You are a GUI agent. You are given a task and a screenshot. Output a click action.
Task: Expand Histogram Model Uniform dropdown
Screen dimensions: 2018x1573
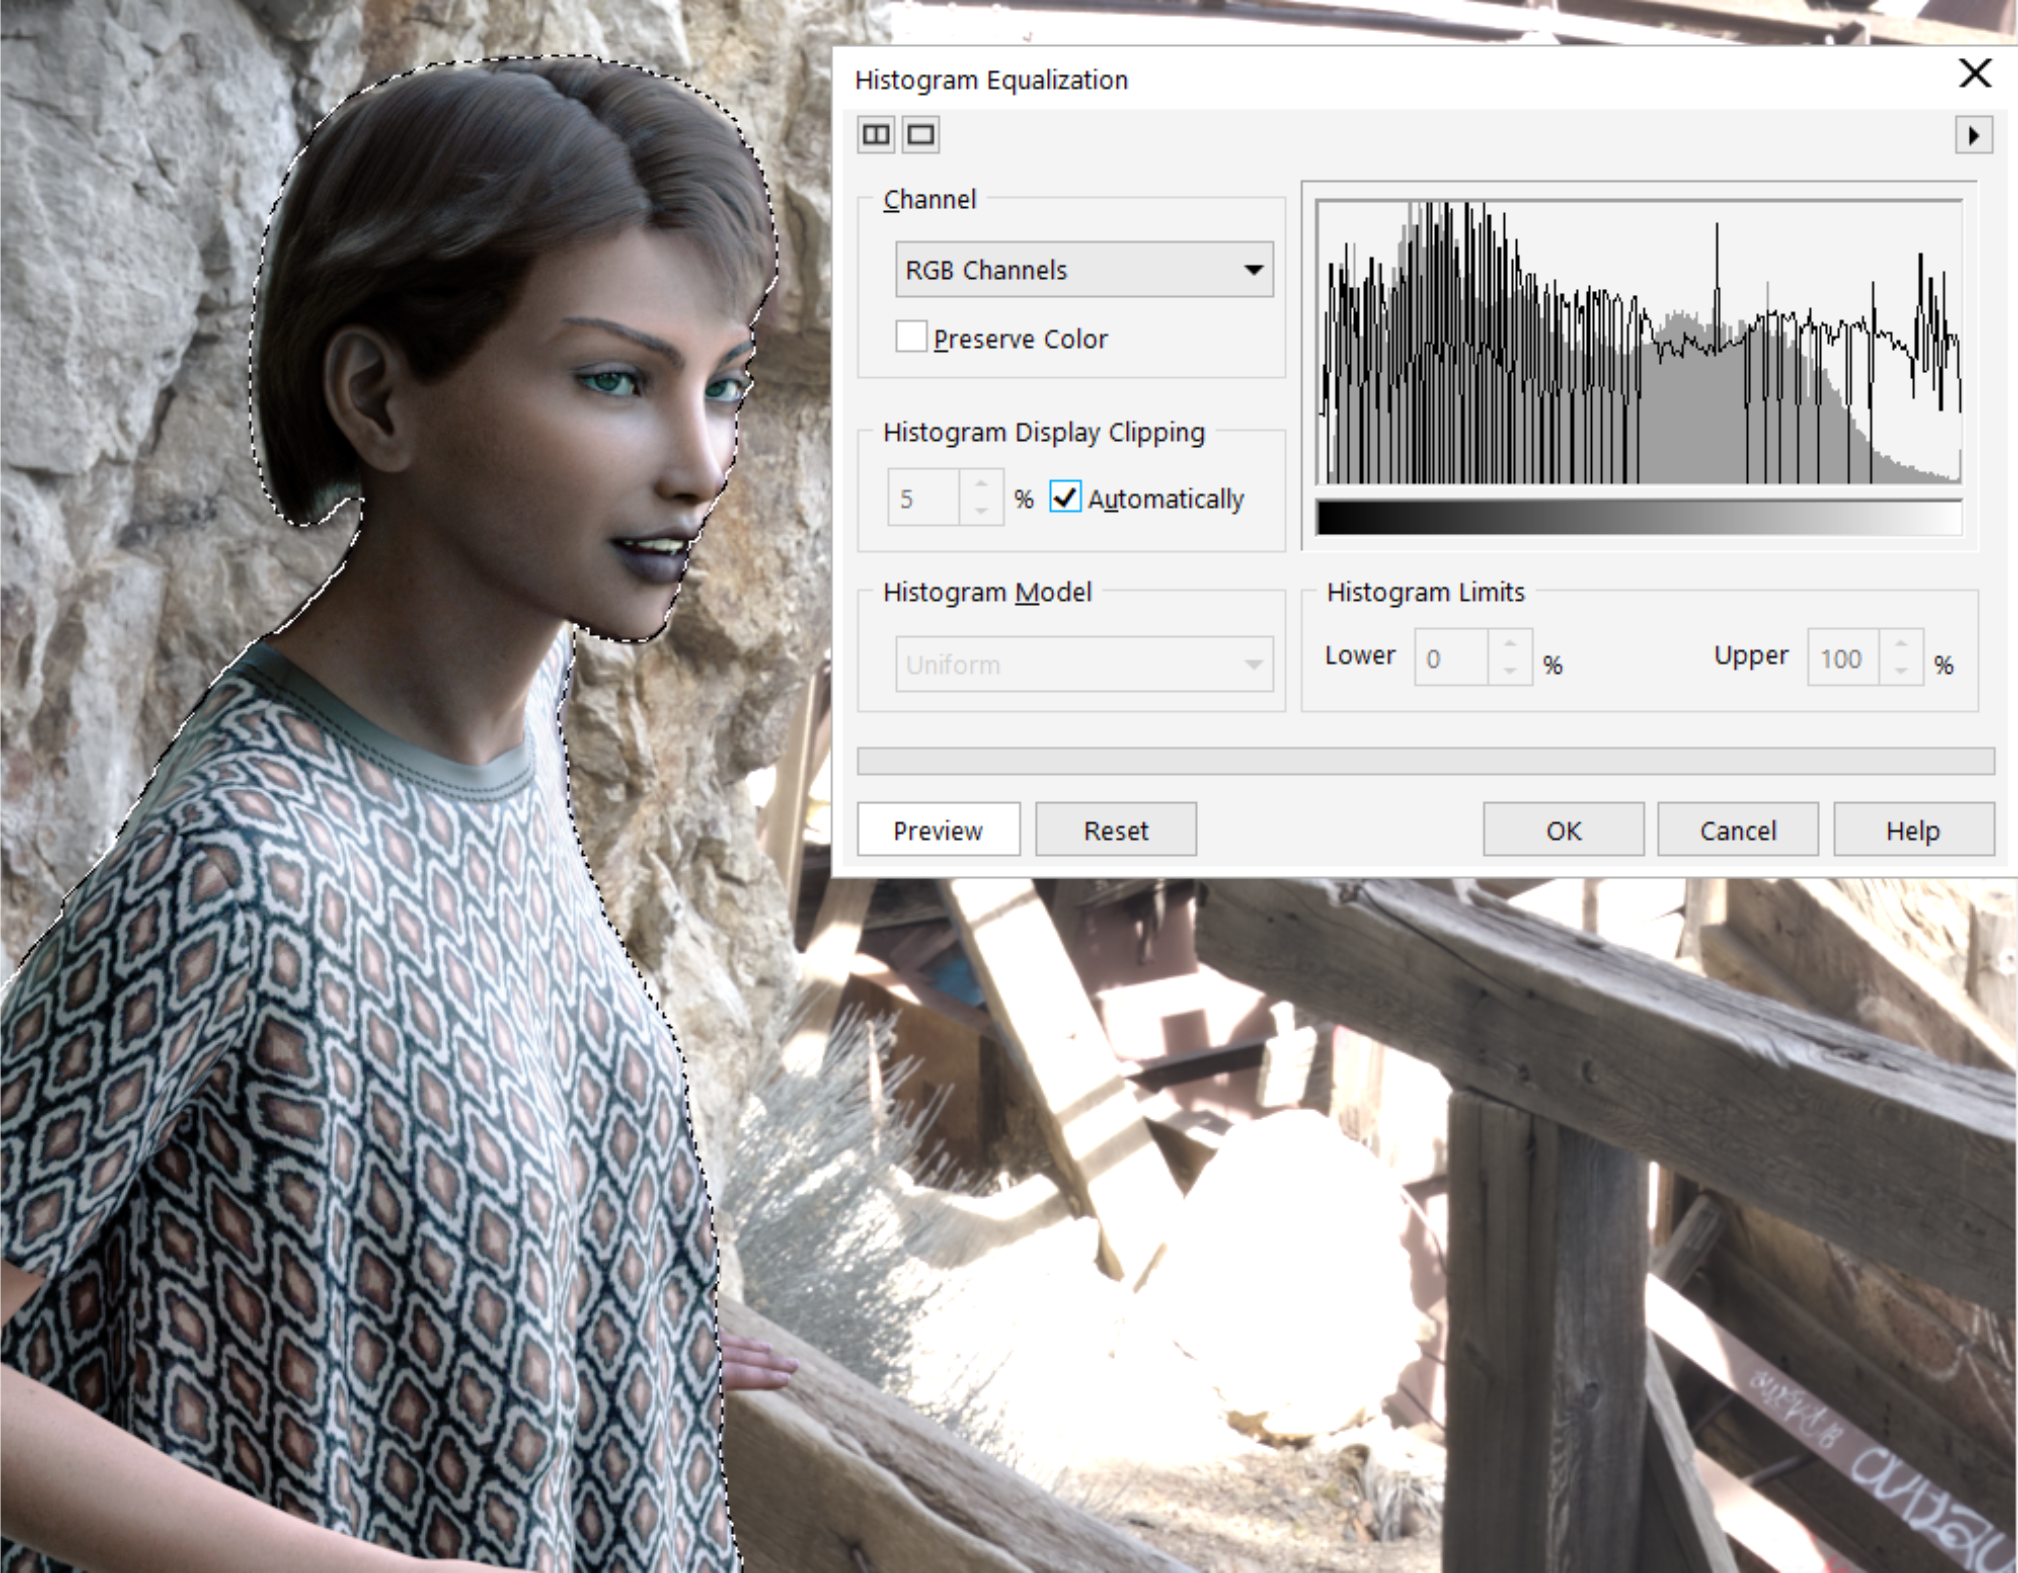[x=1083, y=664]
